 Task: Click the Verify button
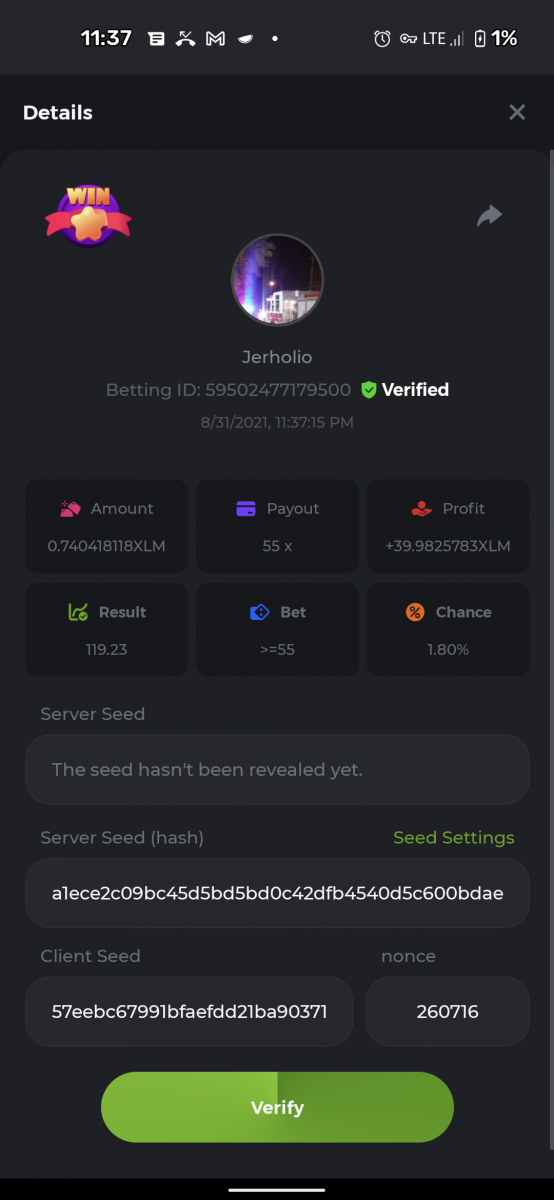coord(277,1107)
